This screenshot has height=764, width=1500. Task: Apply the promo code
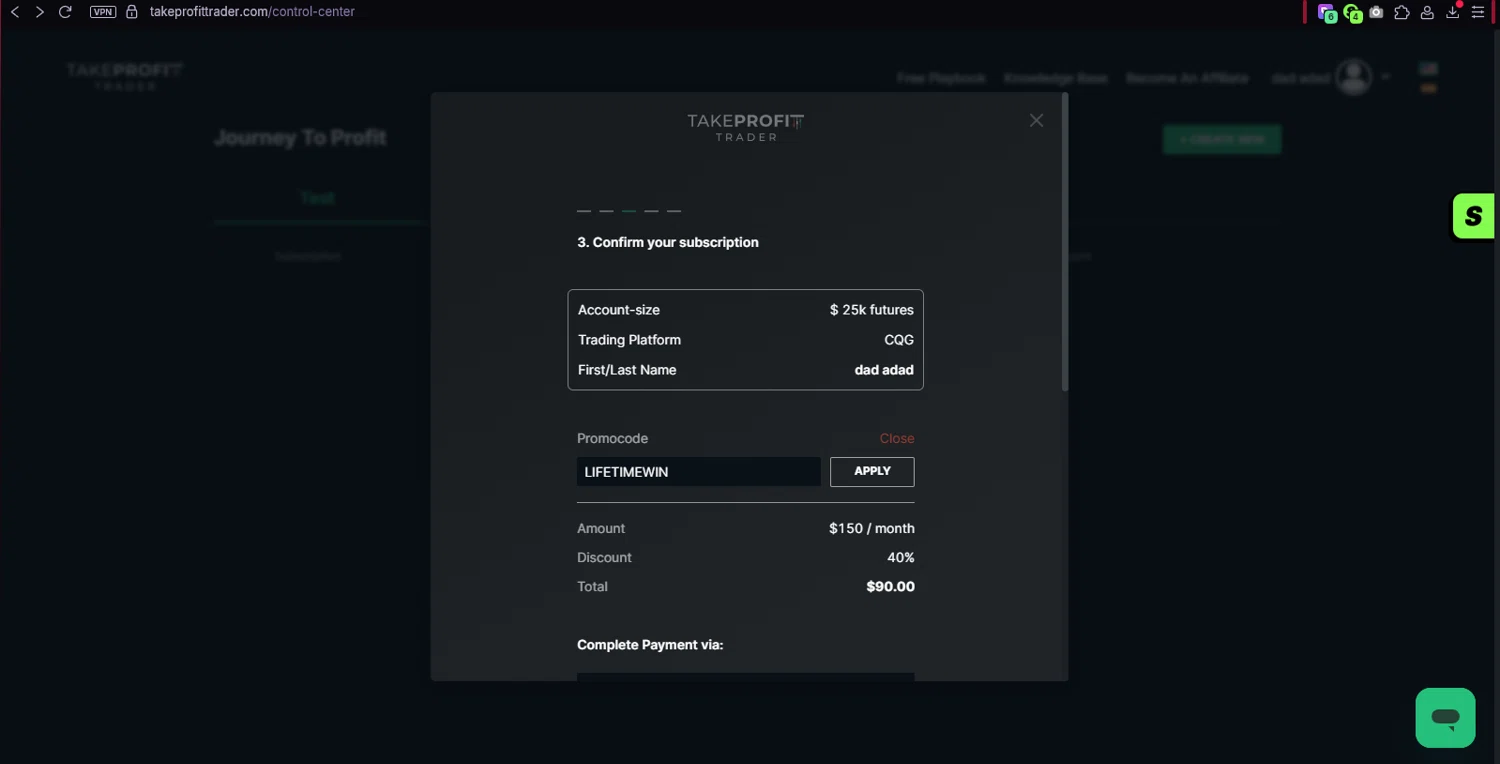[872, 472]
